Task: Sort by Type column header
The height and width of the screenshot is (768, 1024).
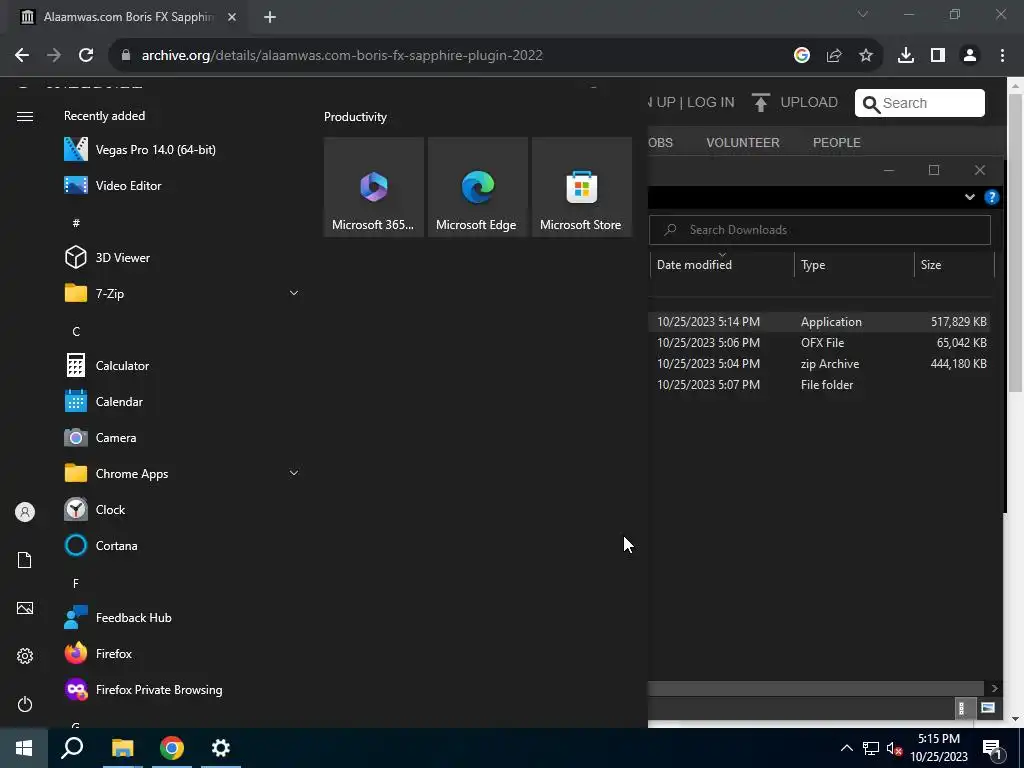Action: [854, 264]
